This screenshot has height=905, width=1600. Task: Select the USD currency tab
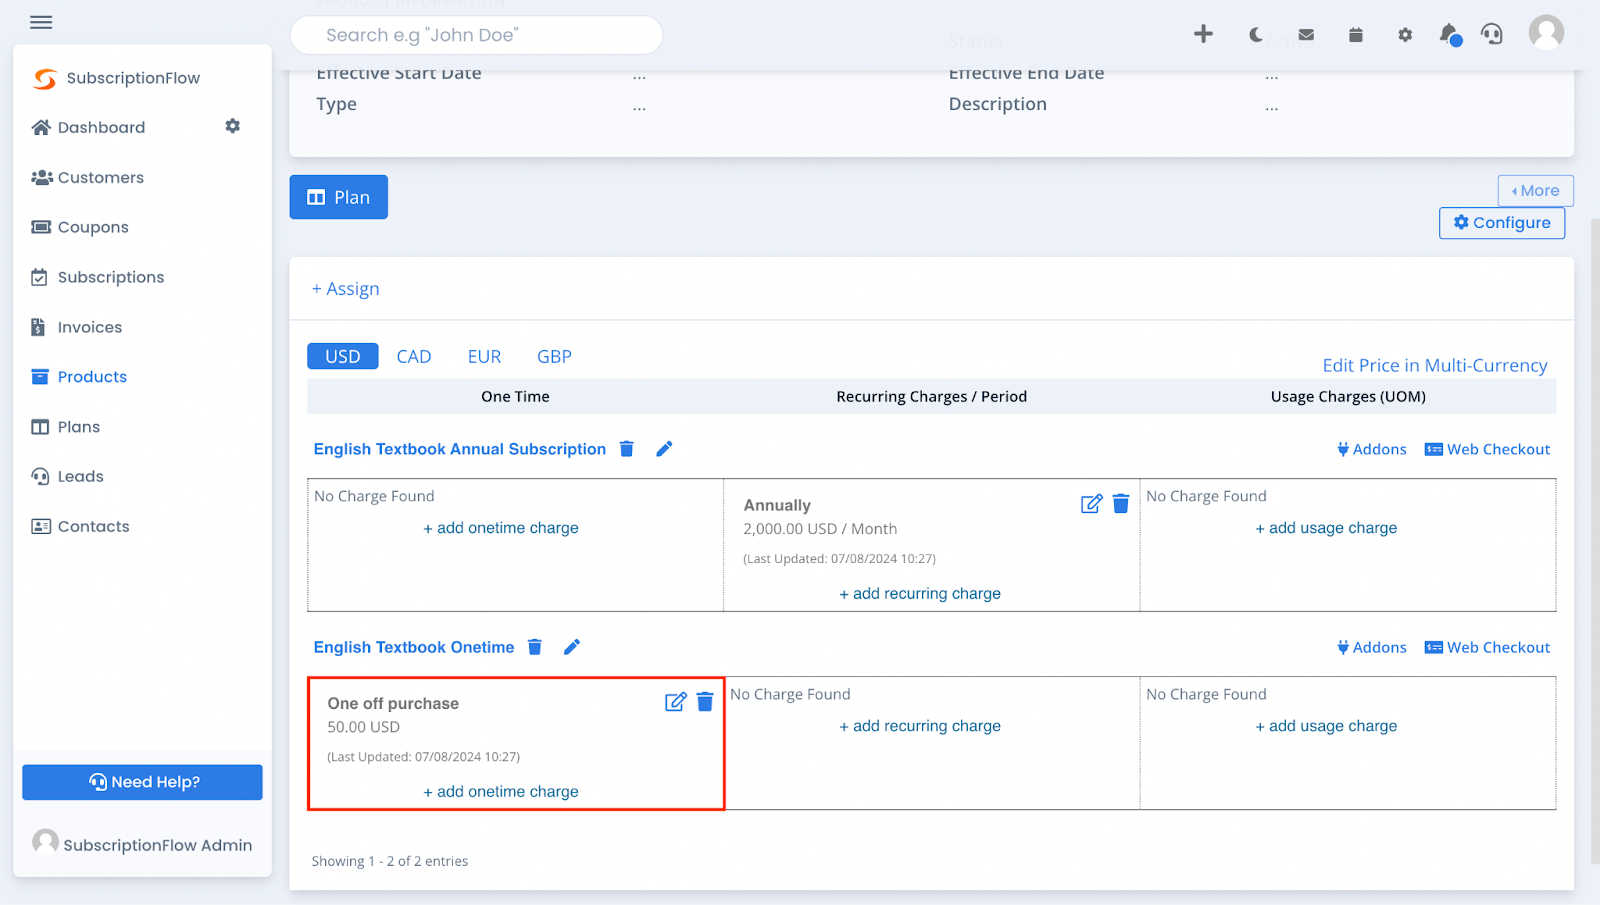pyautogui.click(x=342, y=356)
